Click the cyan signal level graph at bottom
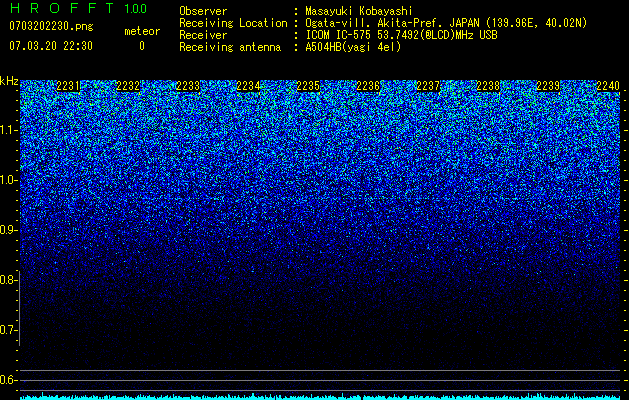 click(320, 397)
